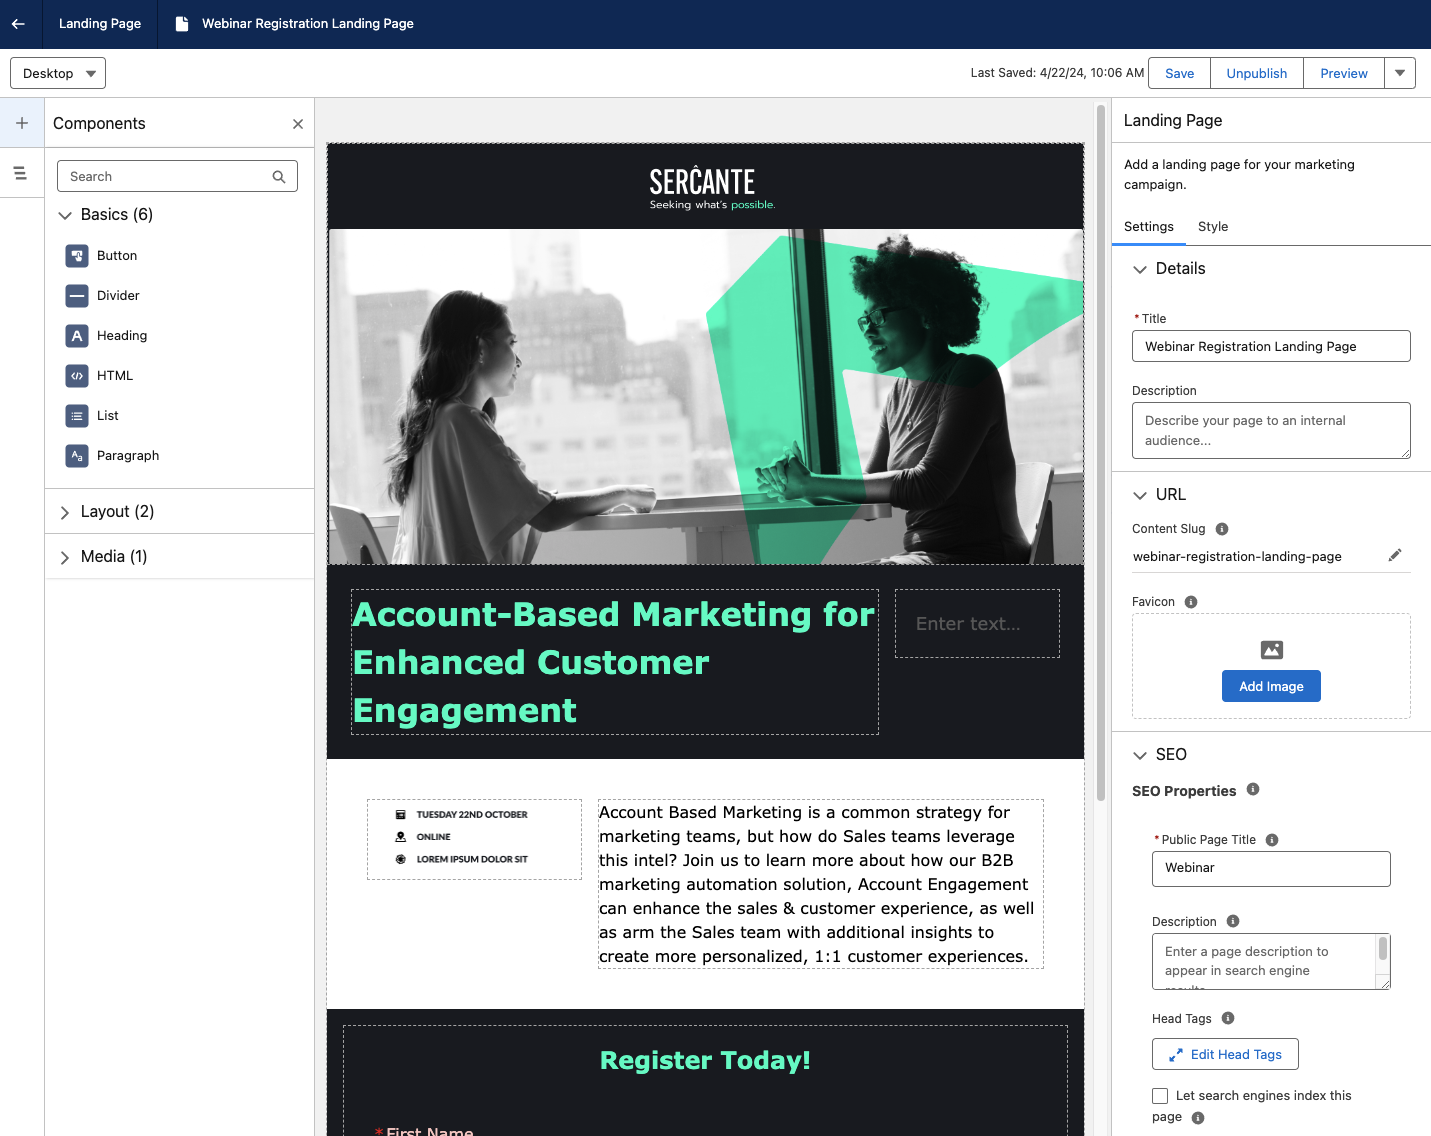Collapse the URL section
Image resolution: width=1431 pixels, height=1136 pixels.
1140,495
